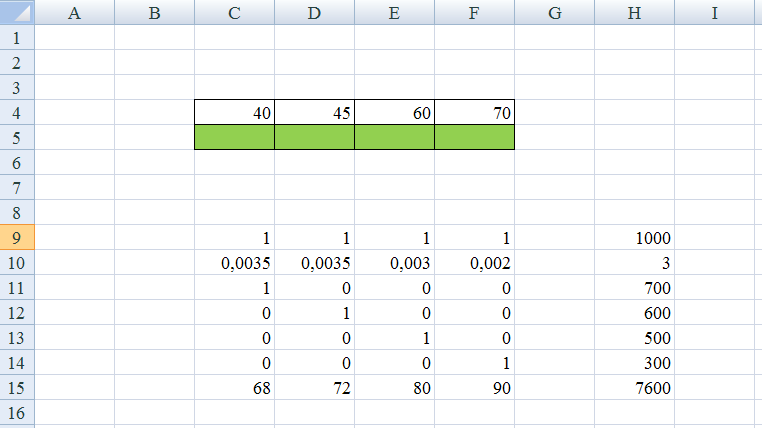Select row 3 header
The width and height of the screenshot is (762, 428).
click(x=17, y=87)
